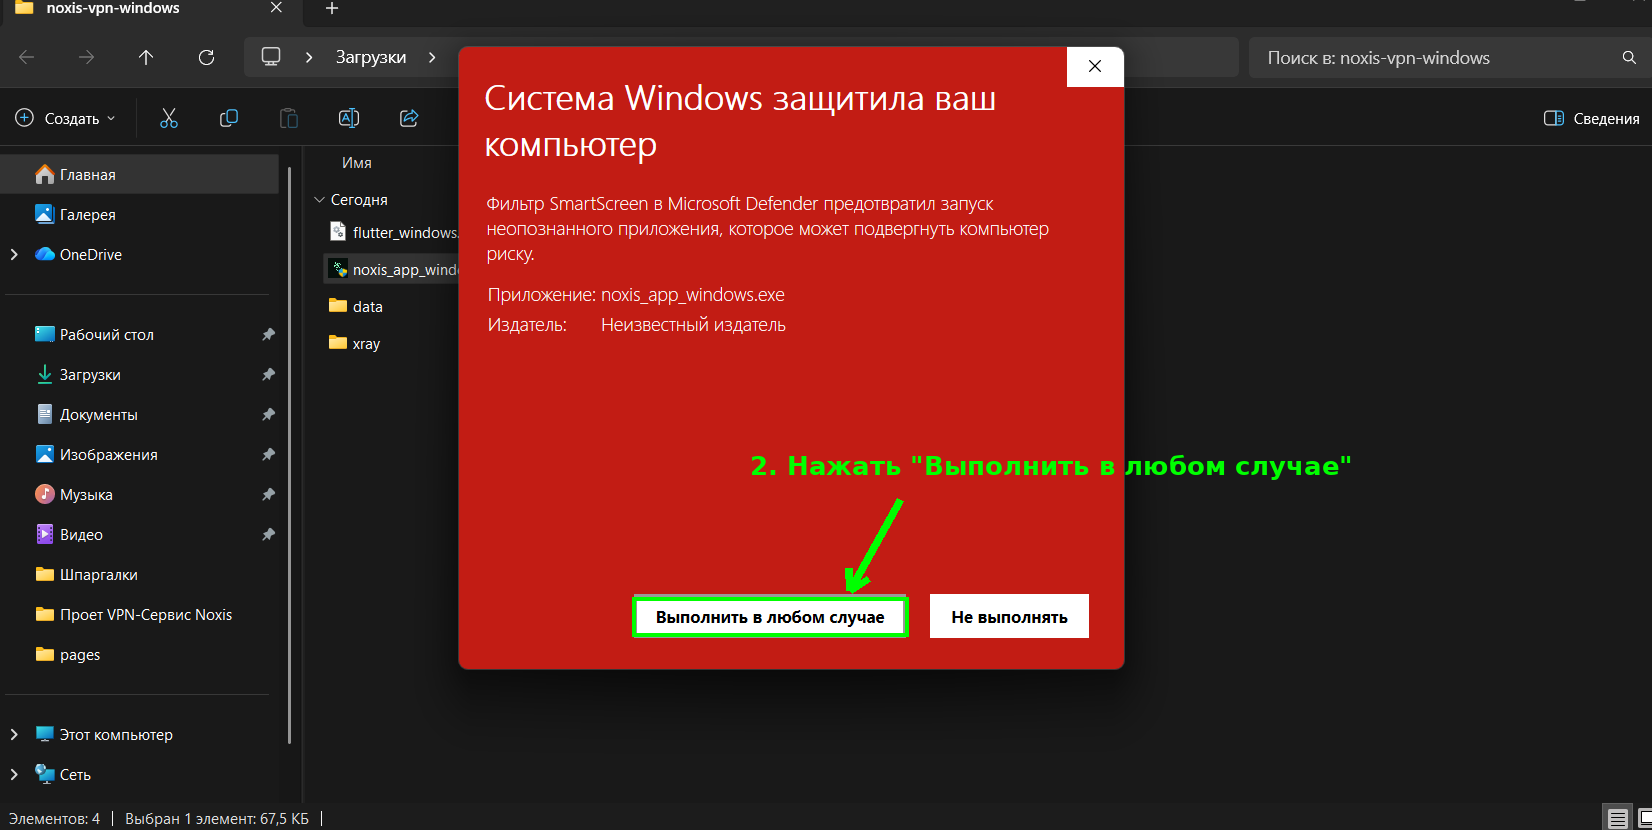
Task: Open the Создать dropdown menu
Action: (x=66, y=118)
